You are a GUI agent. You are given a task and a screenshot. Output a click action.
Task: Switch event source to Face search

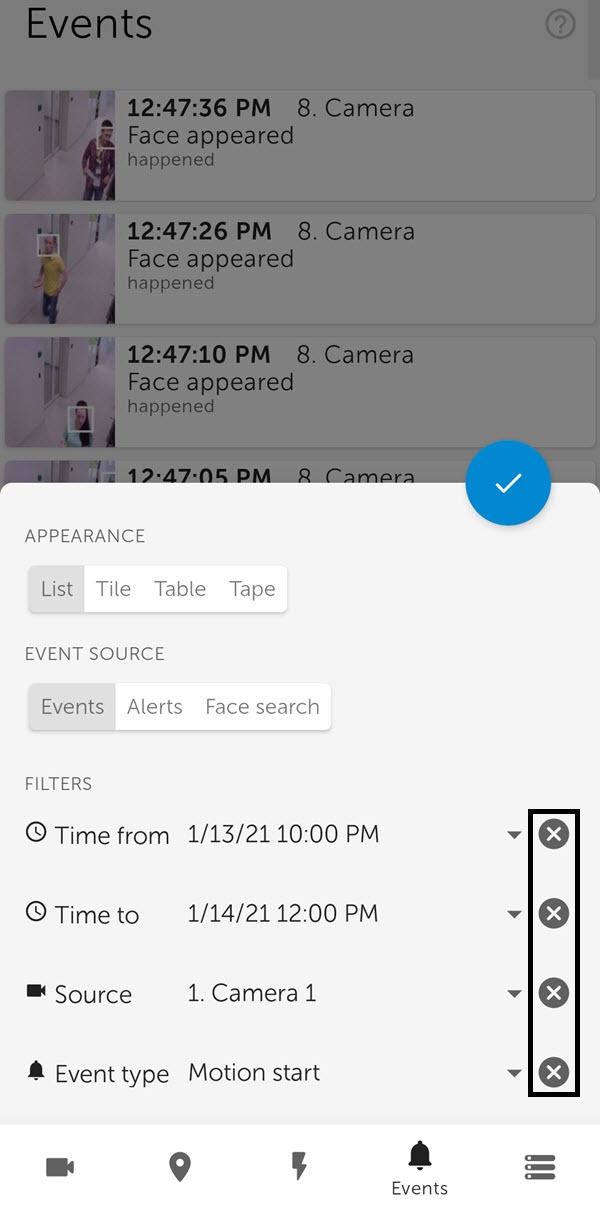point(262,707)
